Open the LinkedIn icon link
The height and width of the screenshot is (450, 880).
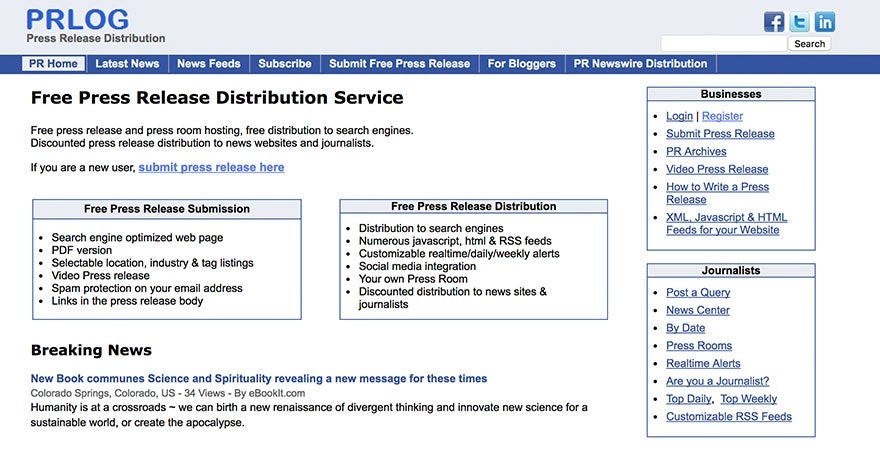825,22
